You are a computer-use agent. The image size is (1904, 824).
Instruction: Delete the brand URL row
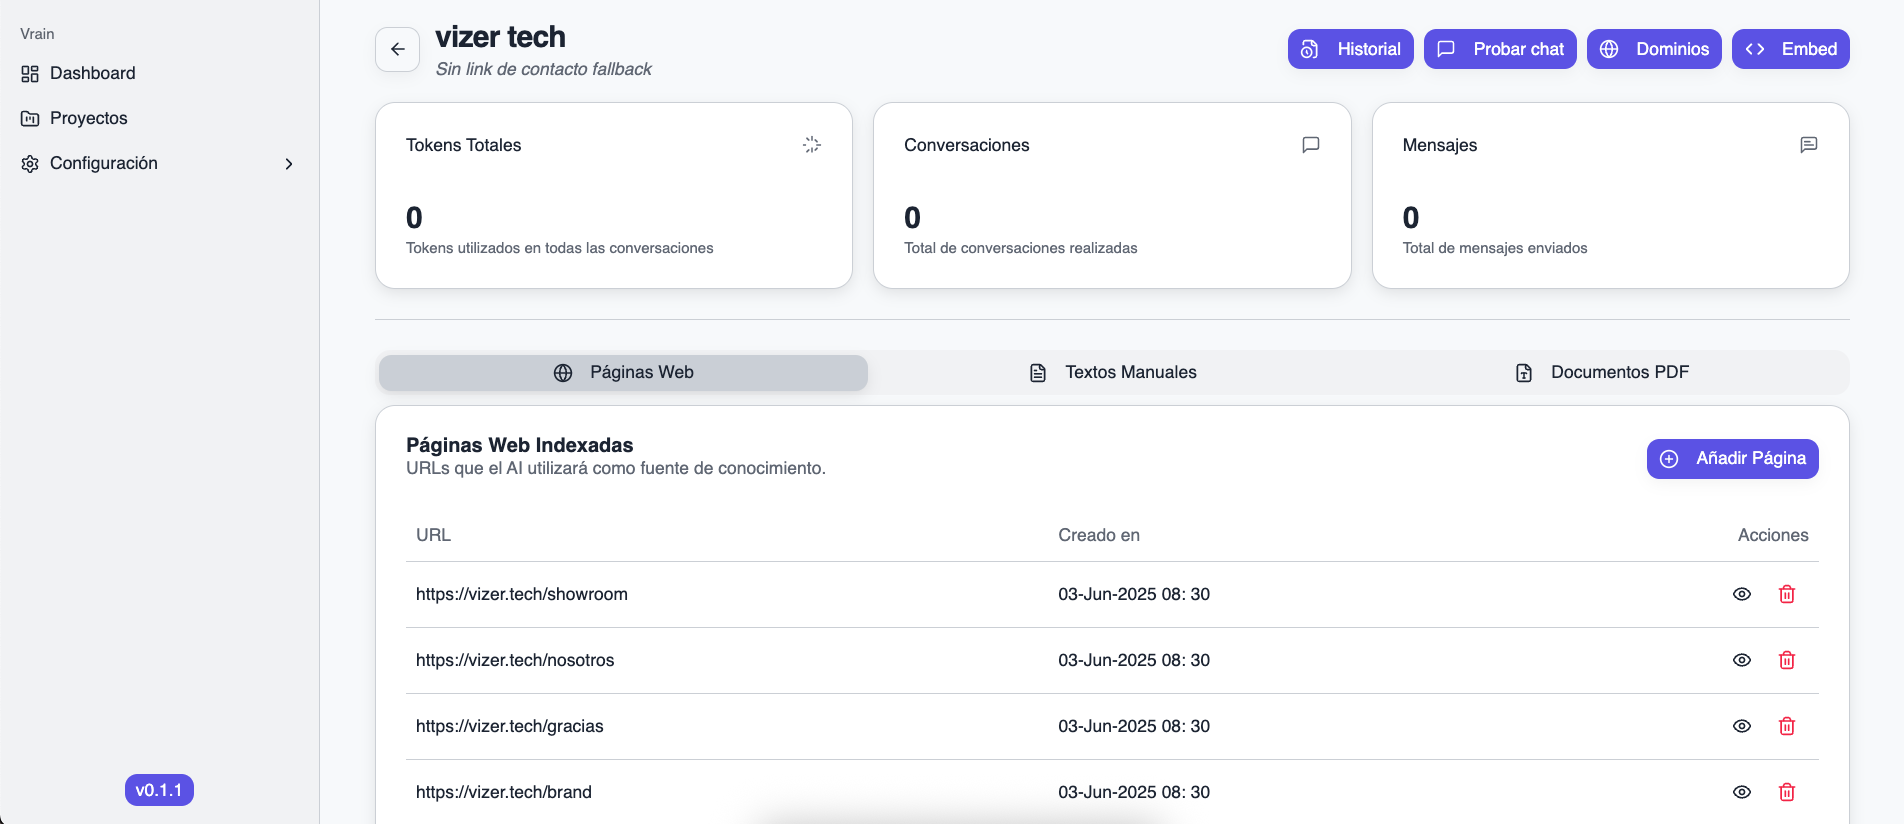1787,792
